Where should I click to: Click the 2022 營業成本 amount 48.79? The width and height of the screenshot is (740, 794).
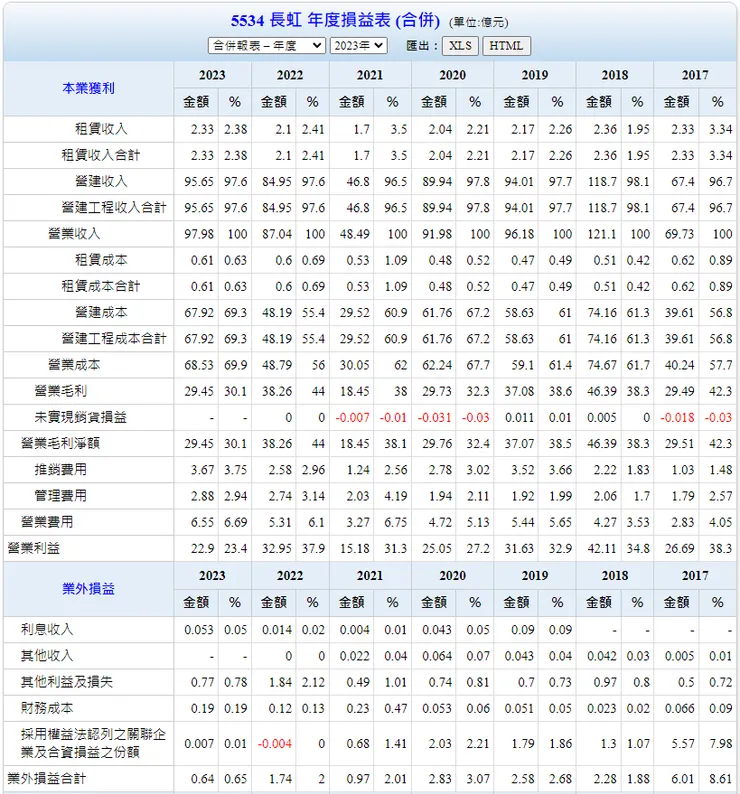coord(277,365)
